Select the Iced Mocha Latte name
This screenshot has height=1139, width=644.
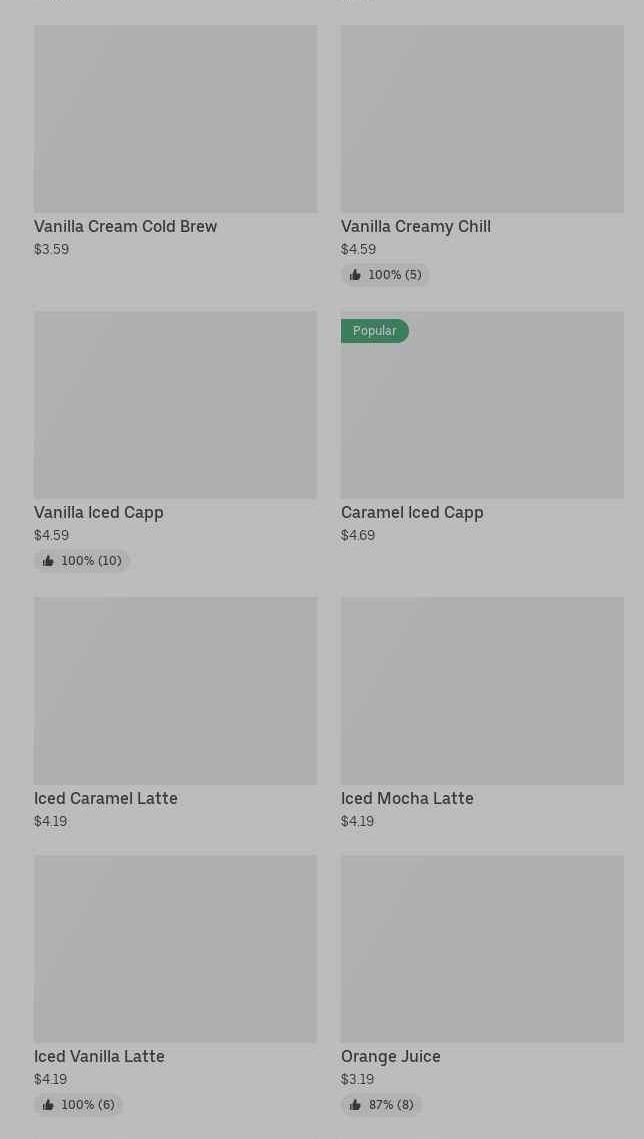click(407, 798)
